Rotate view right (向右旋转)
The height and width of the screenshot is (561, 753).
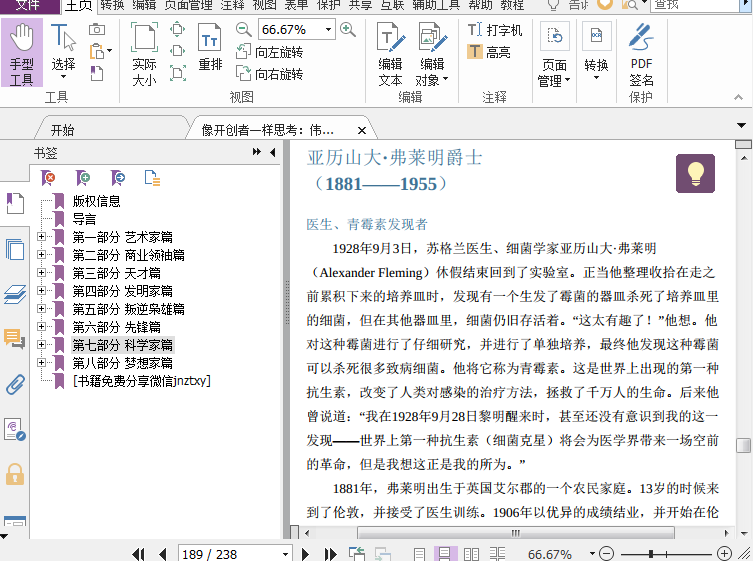[x=269, y=73]
